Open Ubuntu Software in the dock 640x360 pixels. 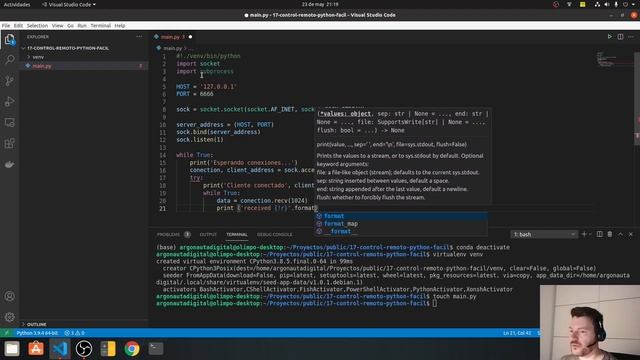tap(36, 349)
